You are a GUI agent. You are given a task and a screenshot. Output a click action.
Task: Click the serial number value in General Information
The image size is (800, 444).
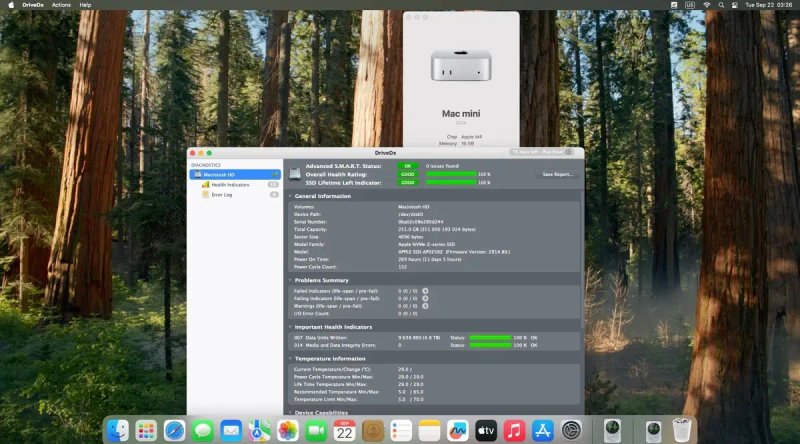pos(420,222)
